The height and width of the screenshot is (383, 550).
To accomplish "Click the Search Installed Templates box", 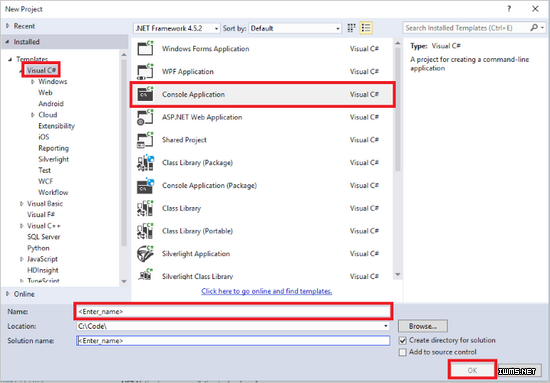I will 467,28.
